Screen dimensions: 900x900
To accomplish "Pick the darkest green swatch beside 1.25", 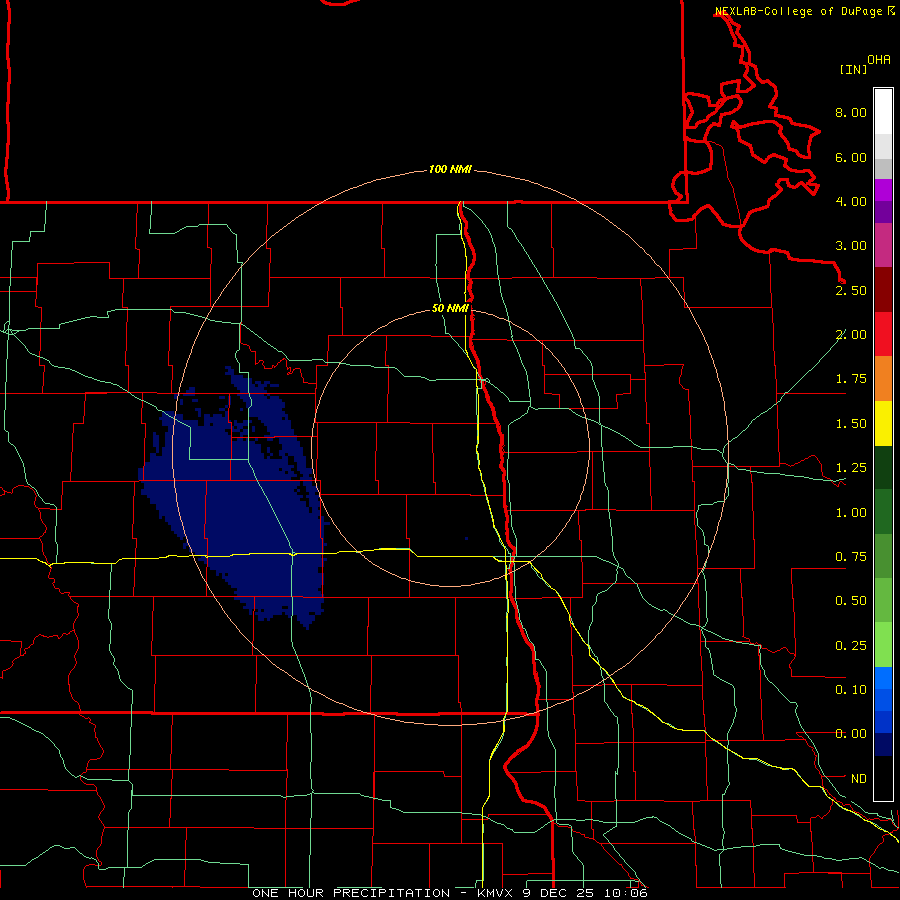I will (883, 467).
